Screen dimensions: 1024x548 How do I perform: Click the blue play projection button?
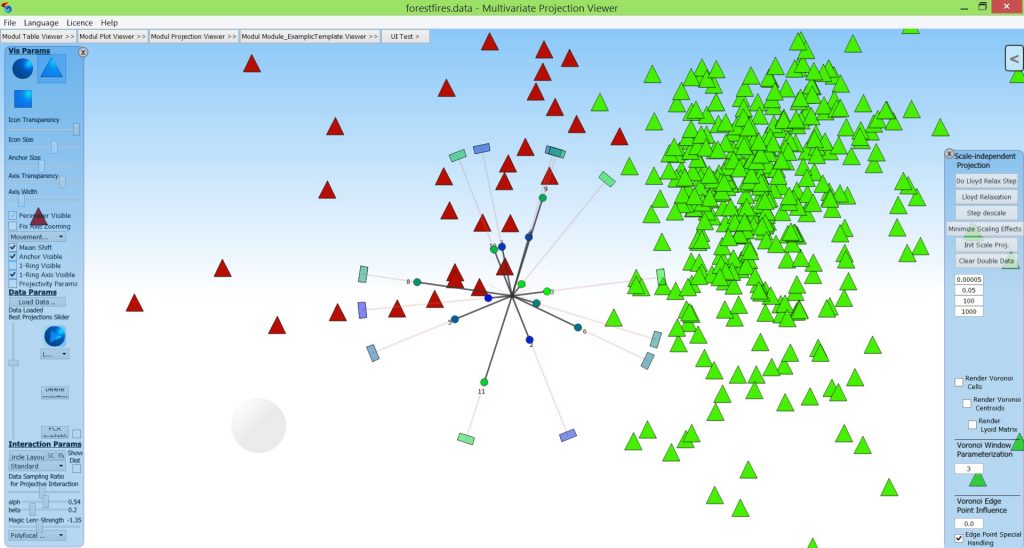pos(55,336)
